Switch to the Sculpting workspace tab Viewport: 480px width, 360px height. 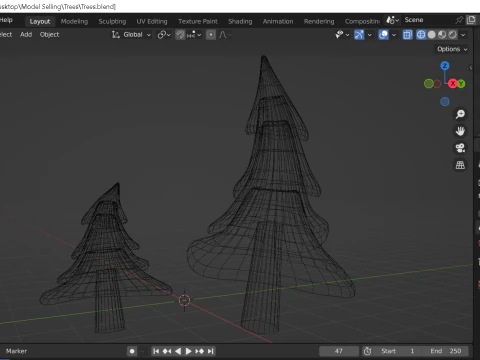(112, 21)
